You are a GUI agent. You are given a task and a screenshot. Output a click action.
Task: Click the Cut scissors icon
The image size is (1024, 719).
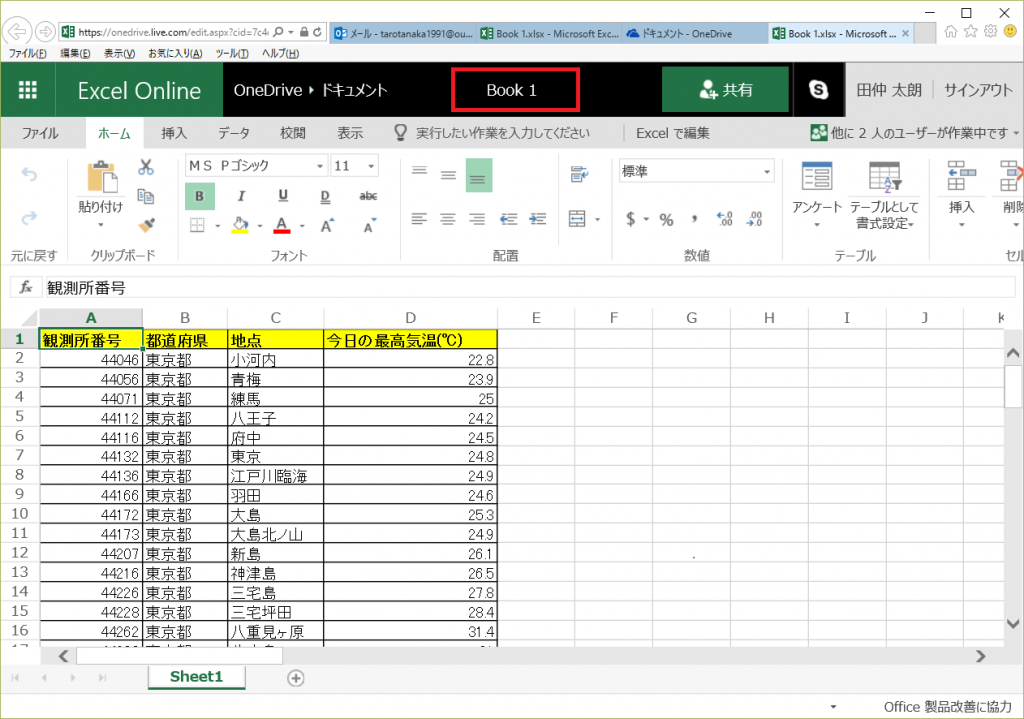146,167
